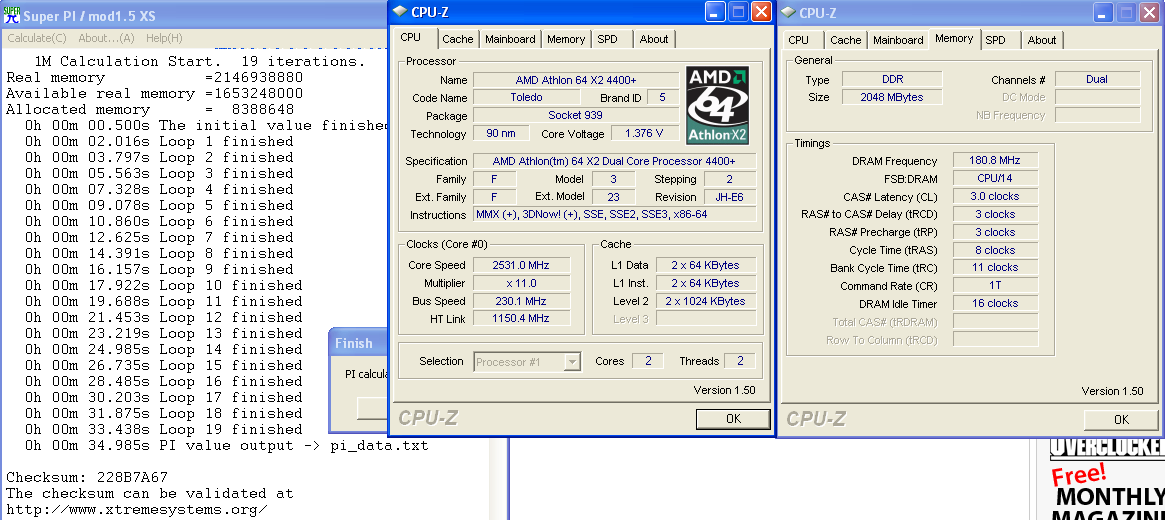Click the PI value output pi_data.txt line
The image size is (1165, 520).
click(227, 446)
